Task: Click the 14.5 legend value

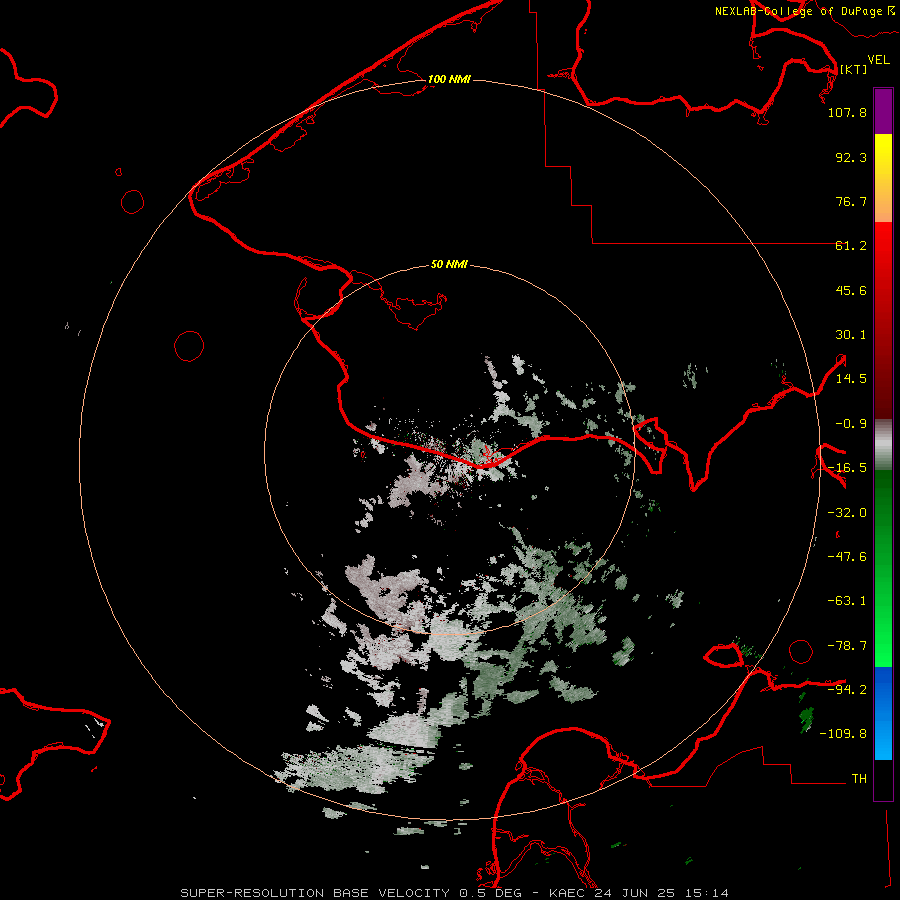Action: click(851, 379)
